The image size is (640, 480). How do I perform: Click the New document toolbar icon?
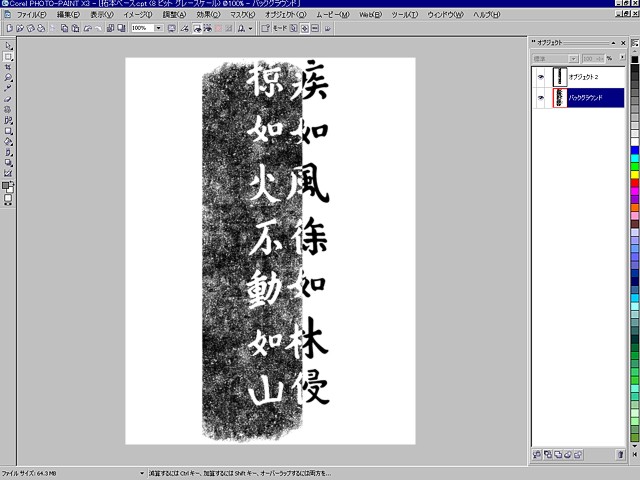pos(10,28)
